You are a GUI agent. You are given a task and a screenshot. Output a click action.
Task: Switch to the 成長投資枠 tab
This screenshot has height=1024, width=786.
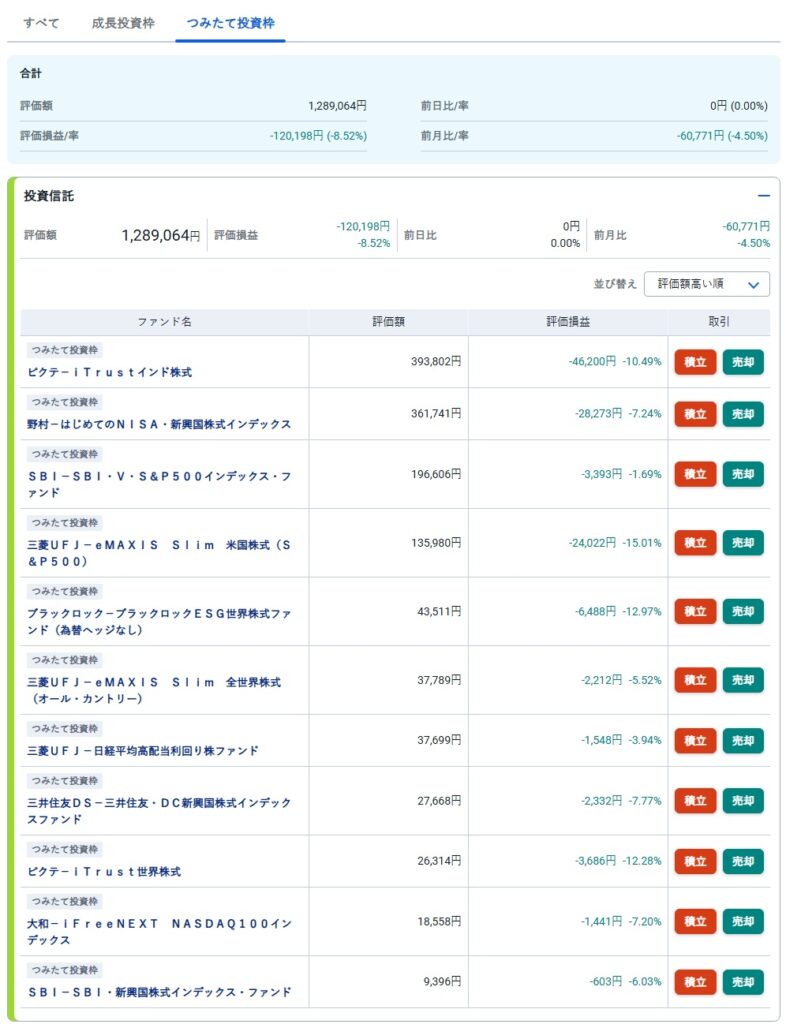coord(123,23)
